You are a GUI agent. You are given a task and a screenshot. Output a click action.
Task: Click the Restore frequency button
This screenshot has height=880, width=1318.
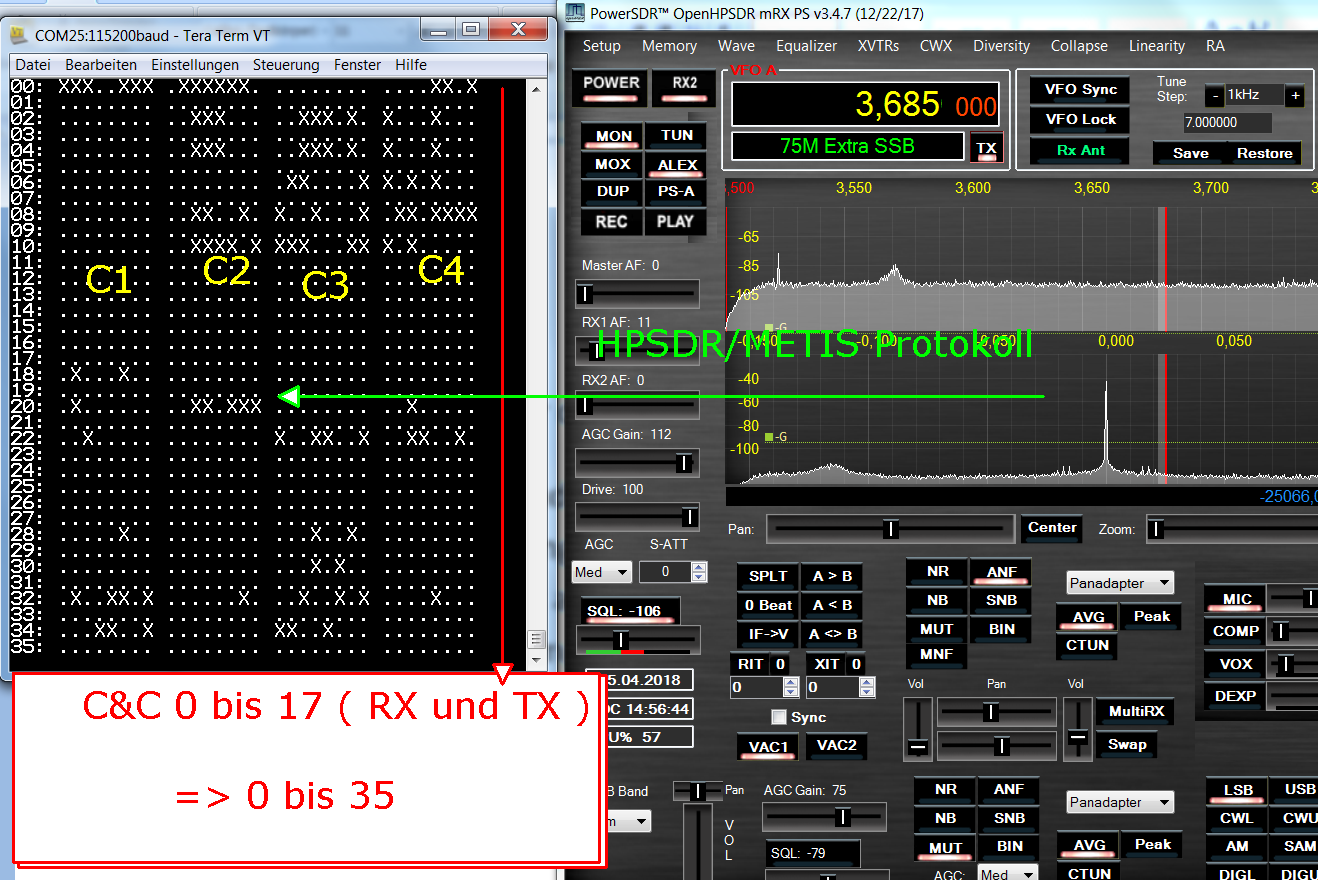pyautogui.click(x=1264, y=153)
